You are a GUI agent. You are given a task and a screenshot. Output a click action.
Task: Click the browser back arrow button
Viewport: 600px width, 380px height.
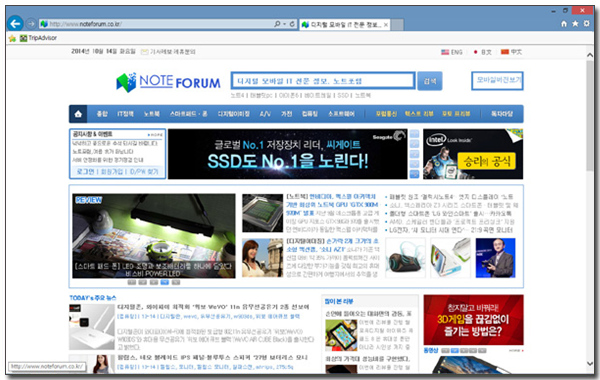(x=15, y=24)
